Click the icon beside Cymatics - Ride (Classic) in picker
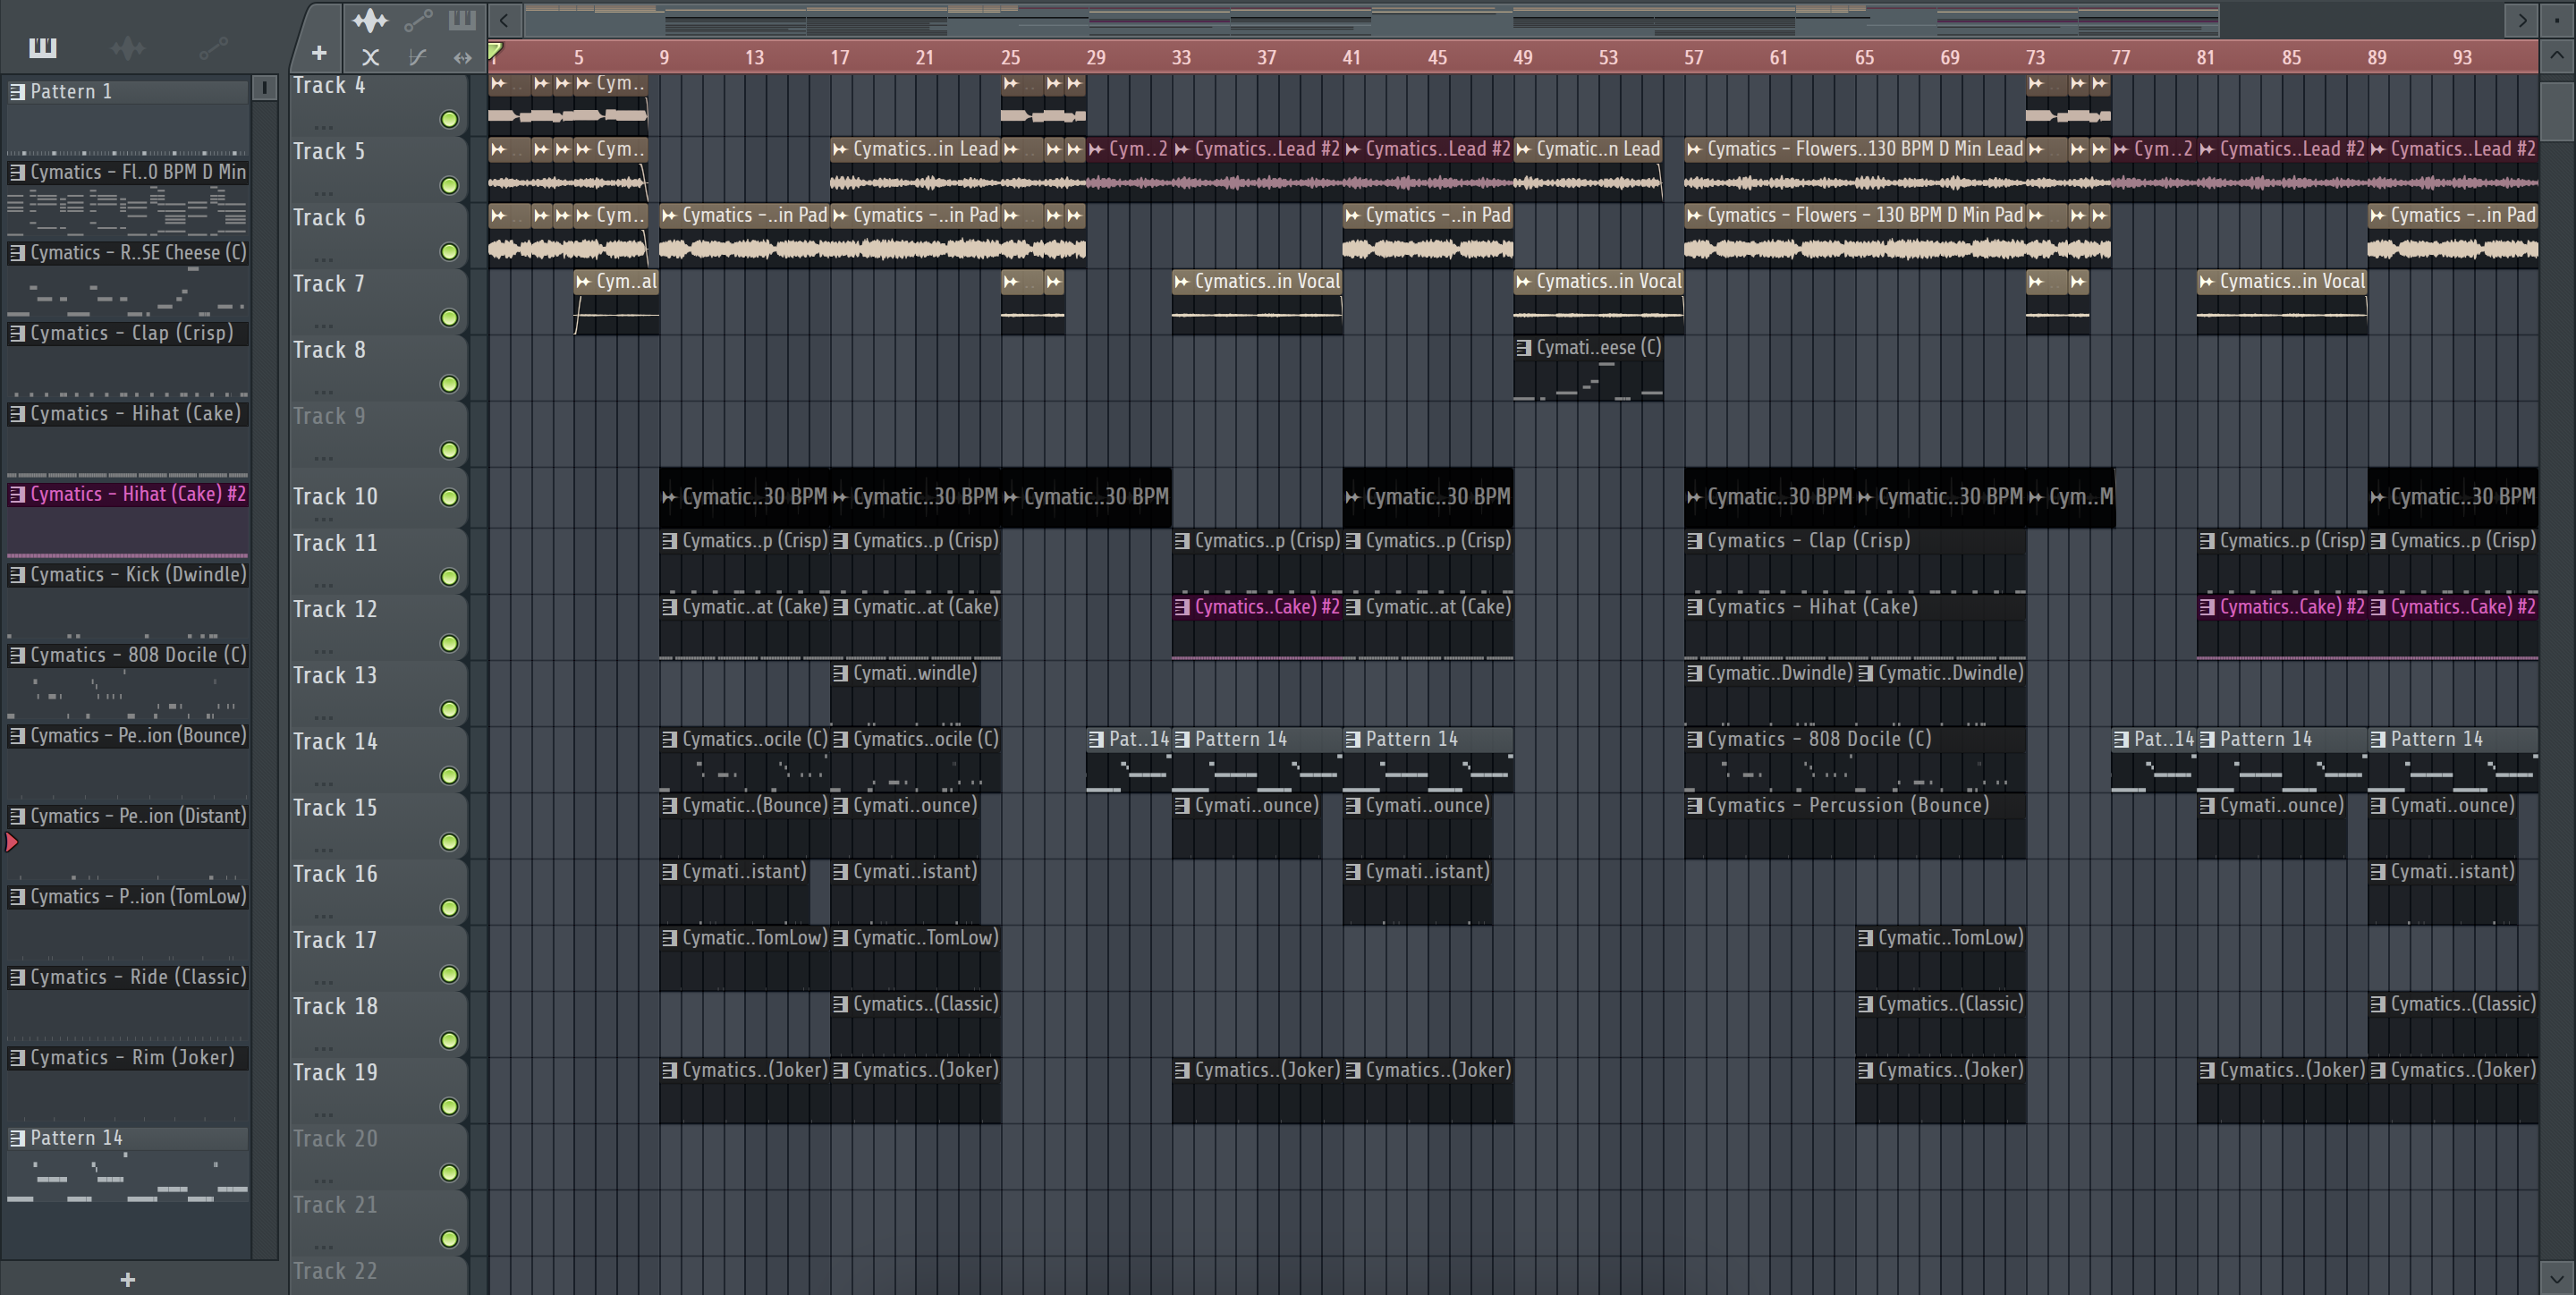The height and width of the screenshot is (1295, 2576). click(x=17, y=977)
